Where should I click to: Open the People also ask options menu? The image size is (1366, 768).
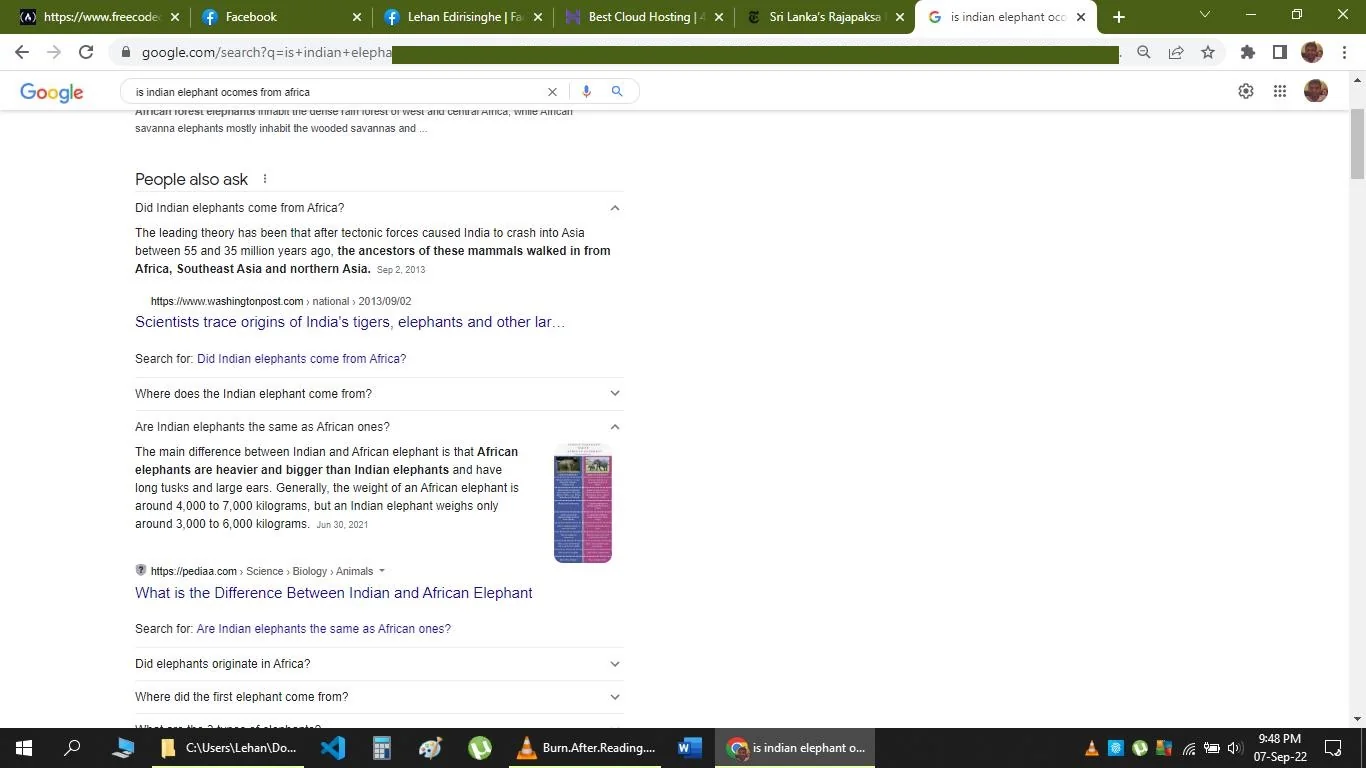265,179
